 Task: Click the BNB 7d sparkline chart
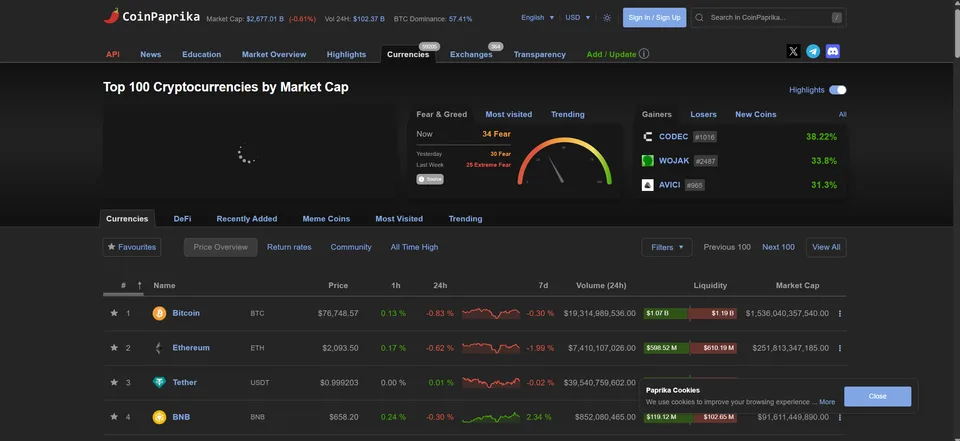pos(491,417)
